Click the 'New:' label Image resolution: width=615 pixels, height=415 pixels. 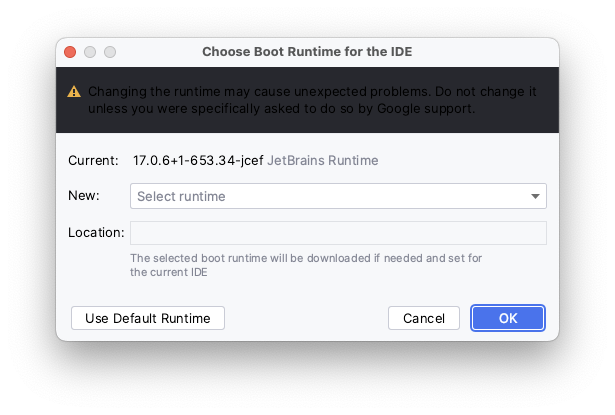coord(84,196)
